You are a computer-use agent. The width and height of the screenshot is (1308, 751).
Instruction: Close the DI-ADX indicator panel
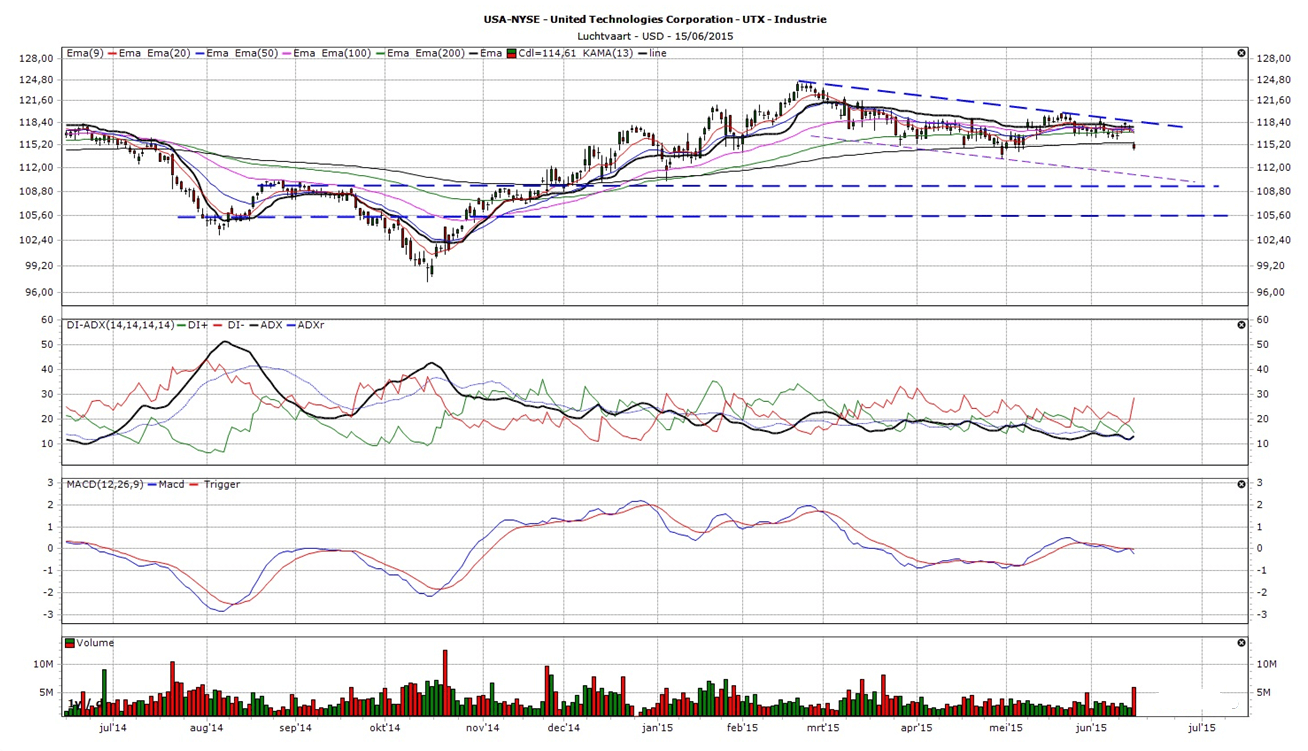(x=1241, y=325)
